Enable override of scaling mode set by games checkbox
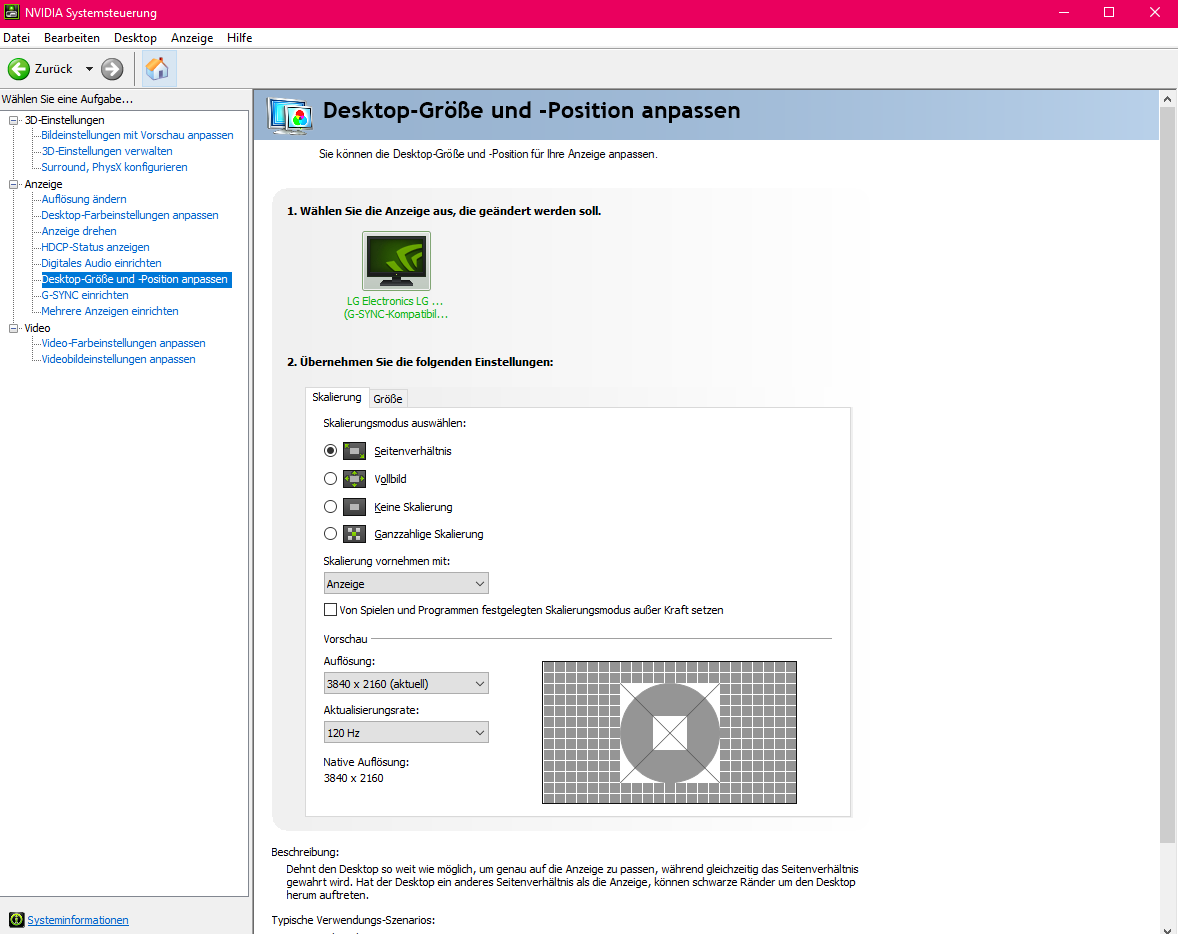The height and width of the screenshot is (934, 1178). pos(330,609)
